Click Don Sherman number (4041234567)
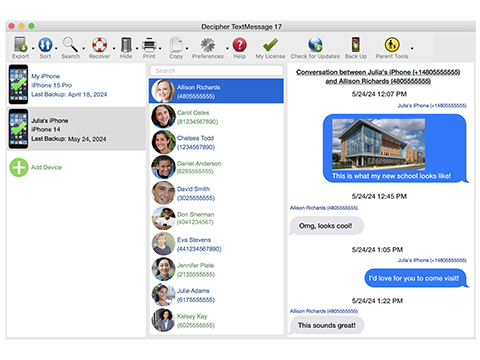Image resolution: width=480 pixels, height=360 pixels. (x=195, y=222)
